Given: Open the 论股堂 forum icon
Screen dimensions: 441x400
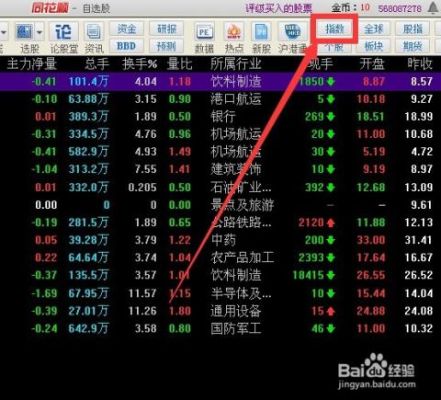Looking at the screenshot, I should click(63, 32).
